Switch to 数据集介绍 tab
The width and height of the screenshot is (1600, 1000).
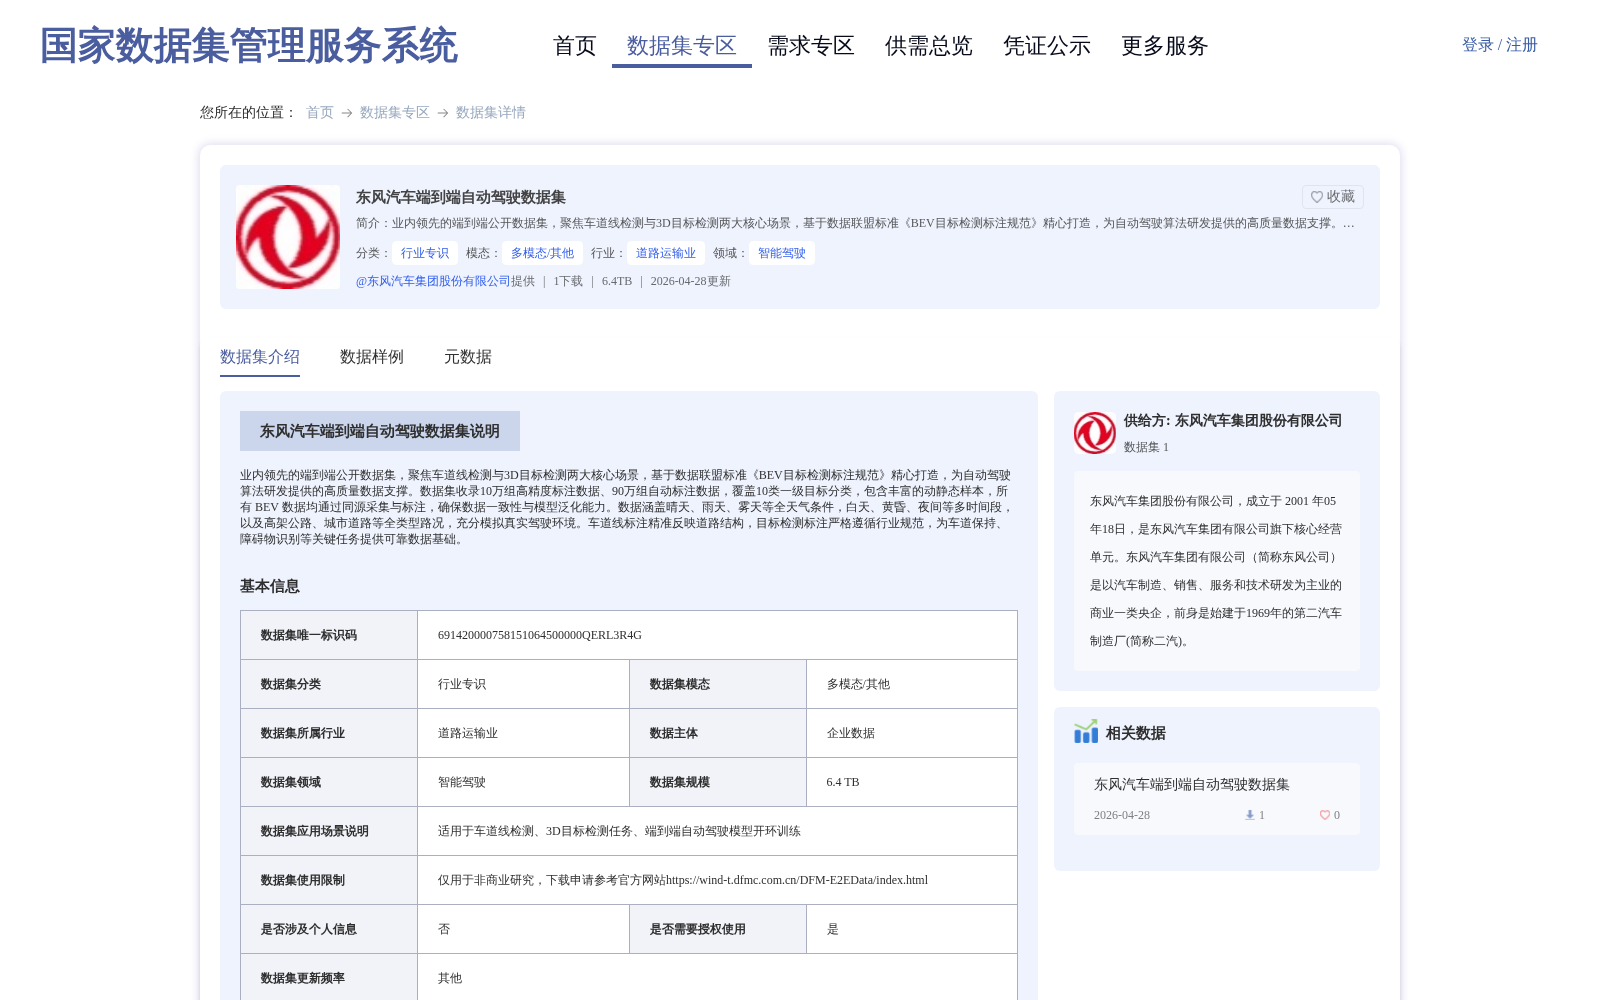(x=260, y=357)
